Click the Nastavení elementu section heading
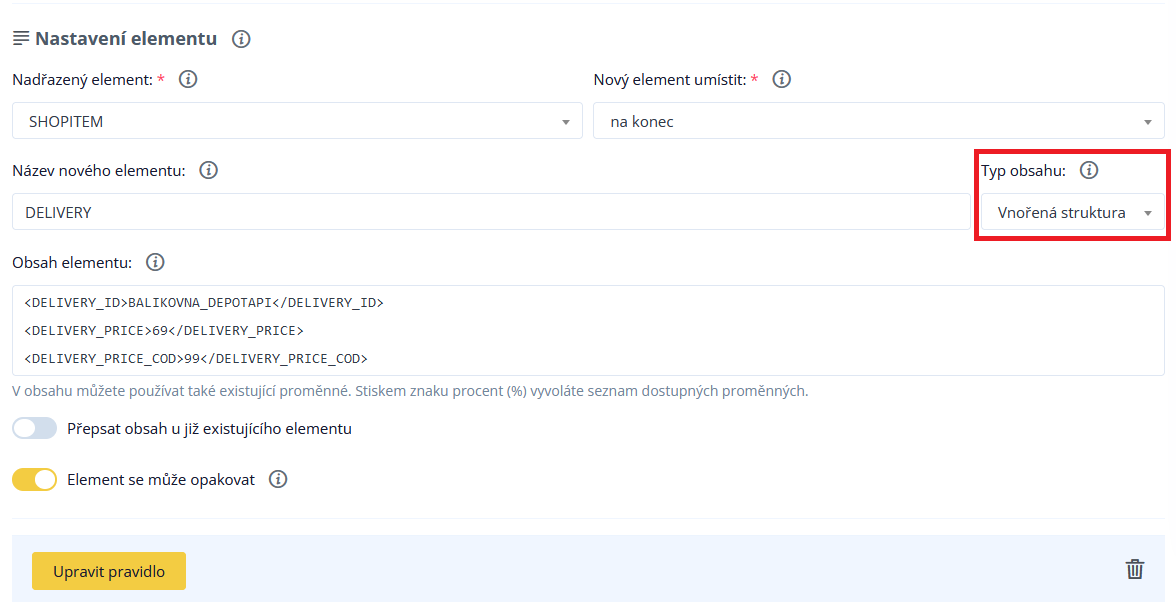The image size is (1176, 602). [126, 39]
